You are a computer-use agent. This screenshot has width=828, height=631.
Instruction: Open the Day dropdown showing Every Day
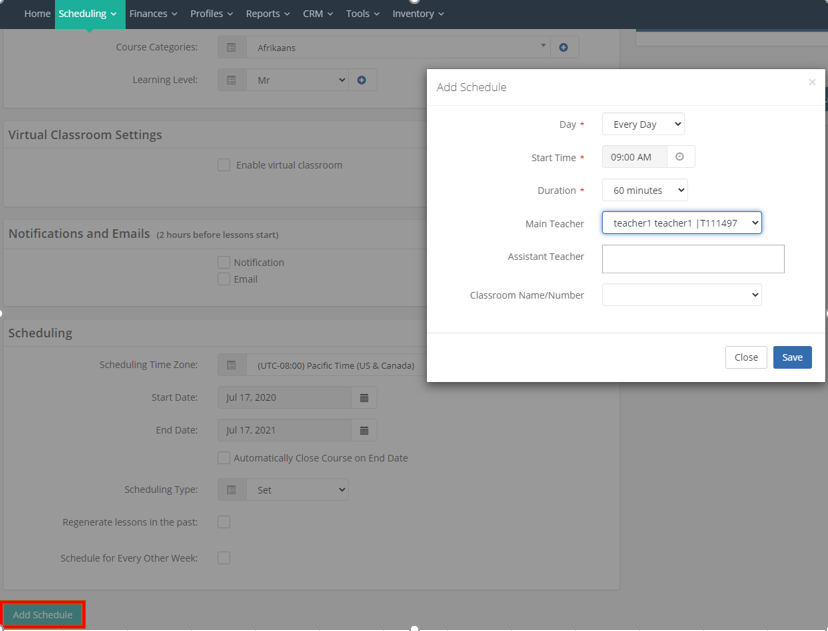point(643,125)
